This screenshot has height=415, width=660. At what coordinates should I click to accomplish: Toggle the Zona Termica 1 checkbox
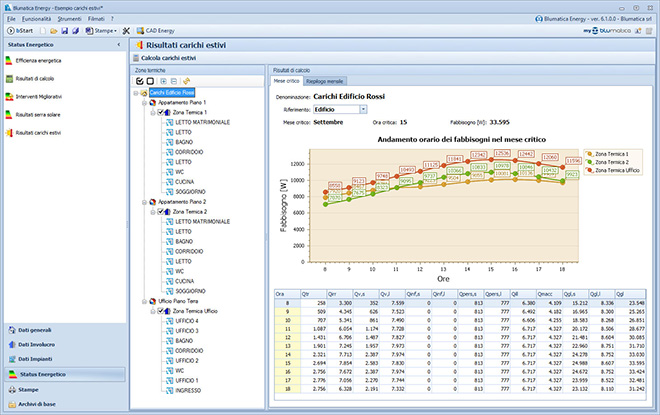click(160, 112)
